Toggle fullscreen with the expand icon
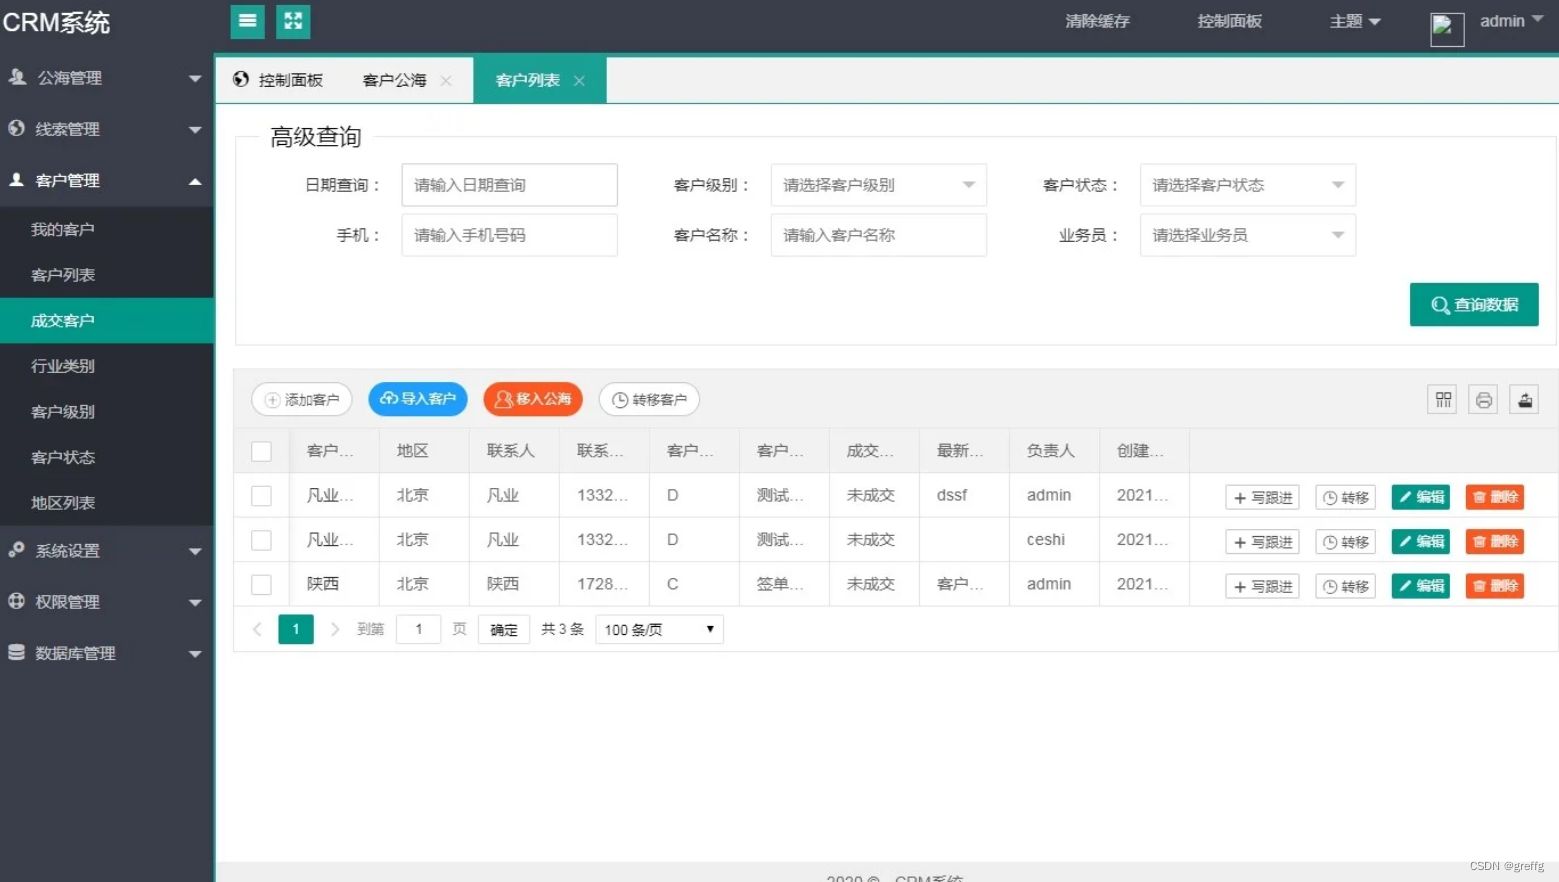Image resolution: width=1559 pixels, height=882 pixels. [x=292, y=21]
